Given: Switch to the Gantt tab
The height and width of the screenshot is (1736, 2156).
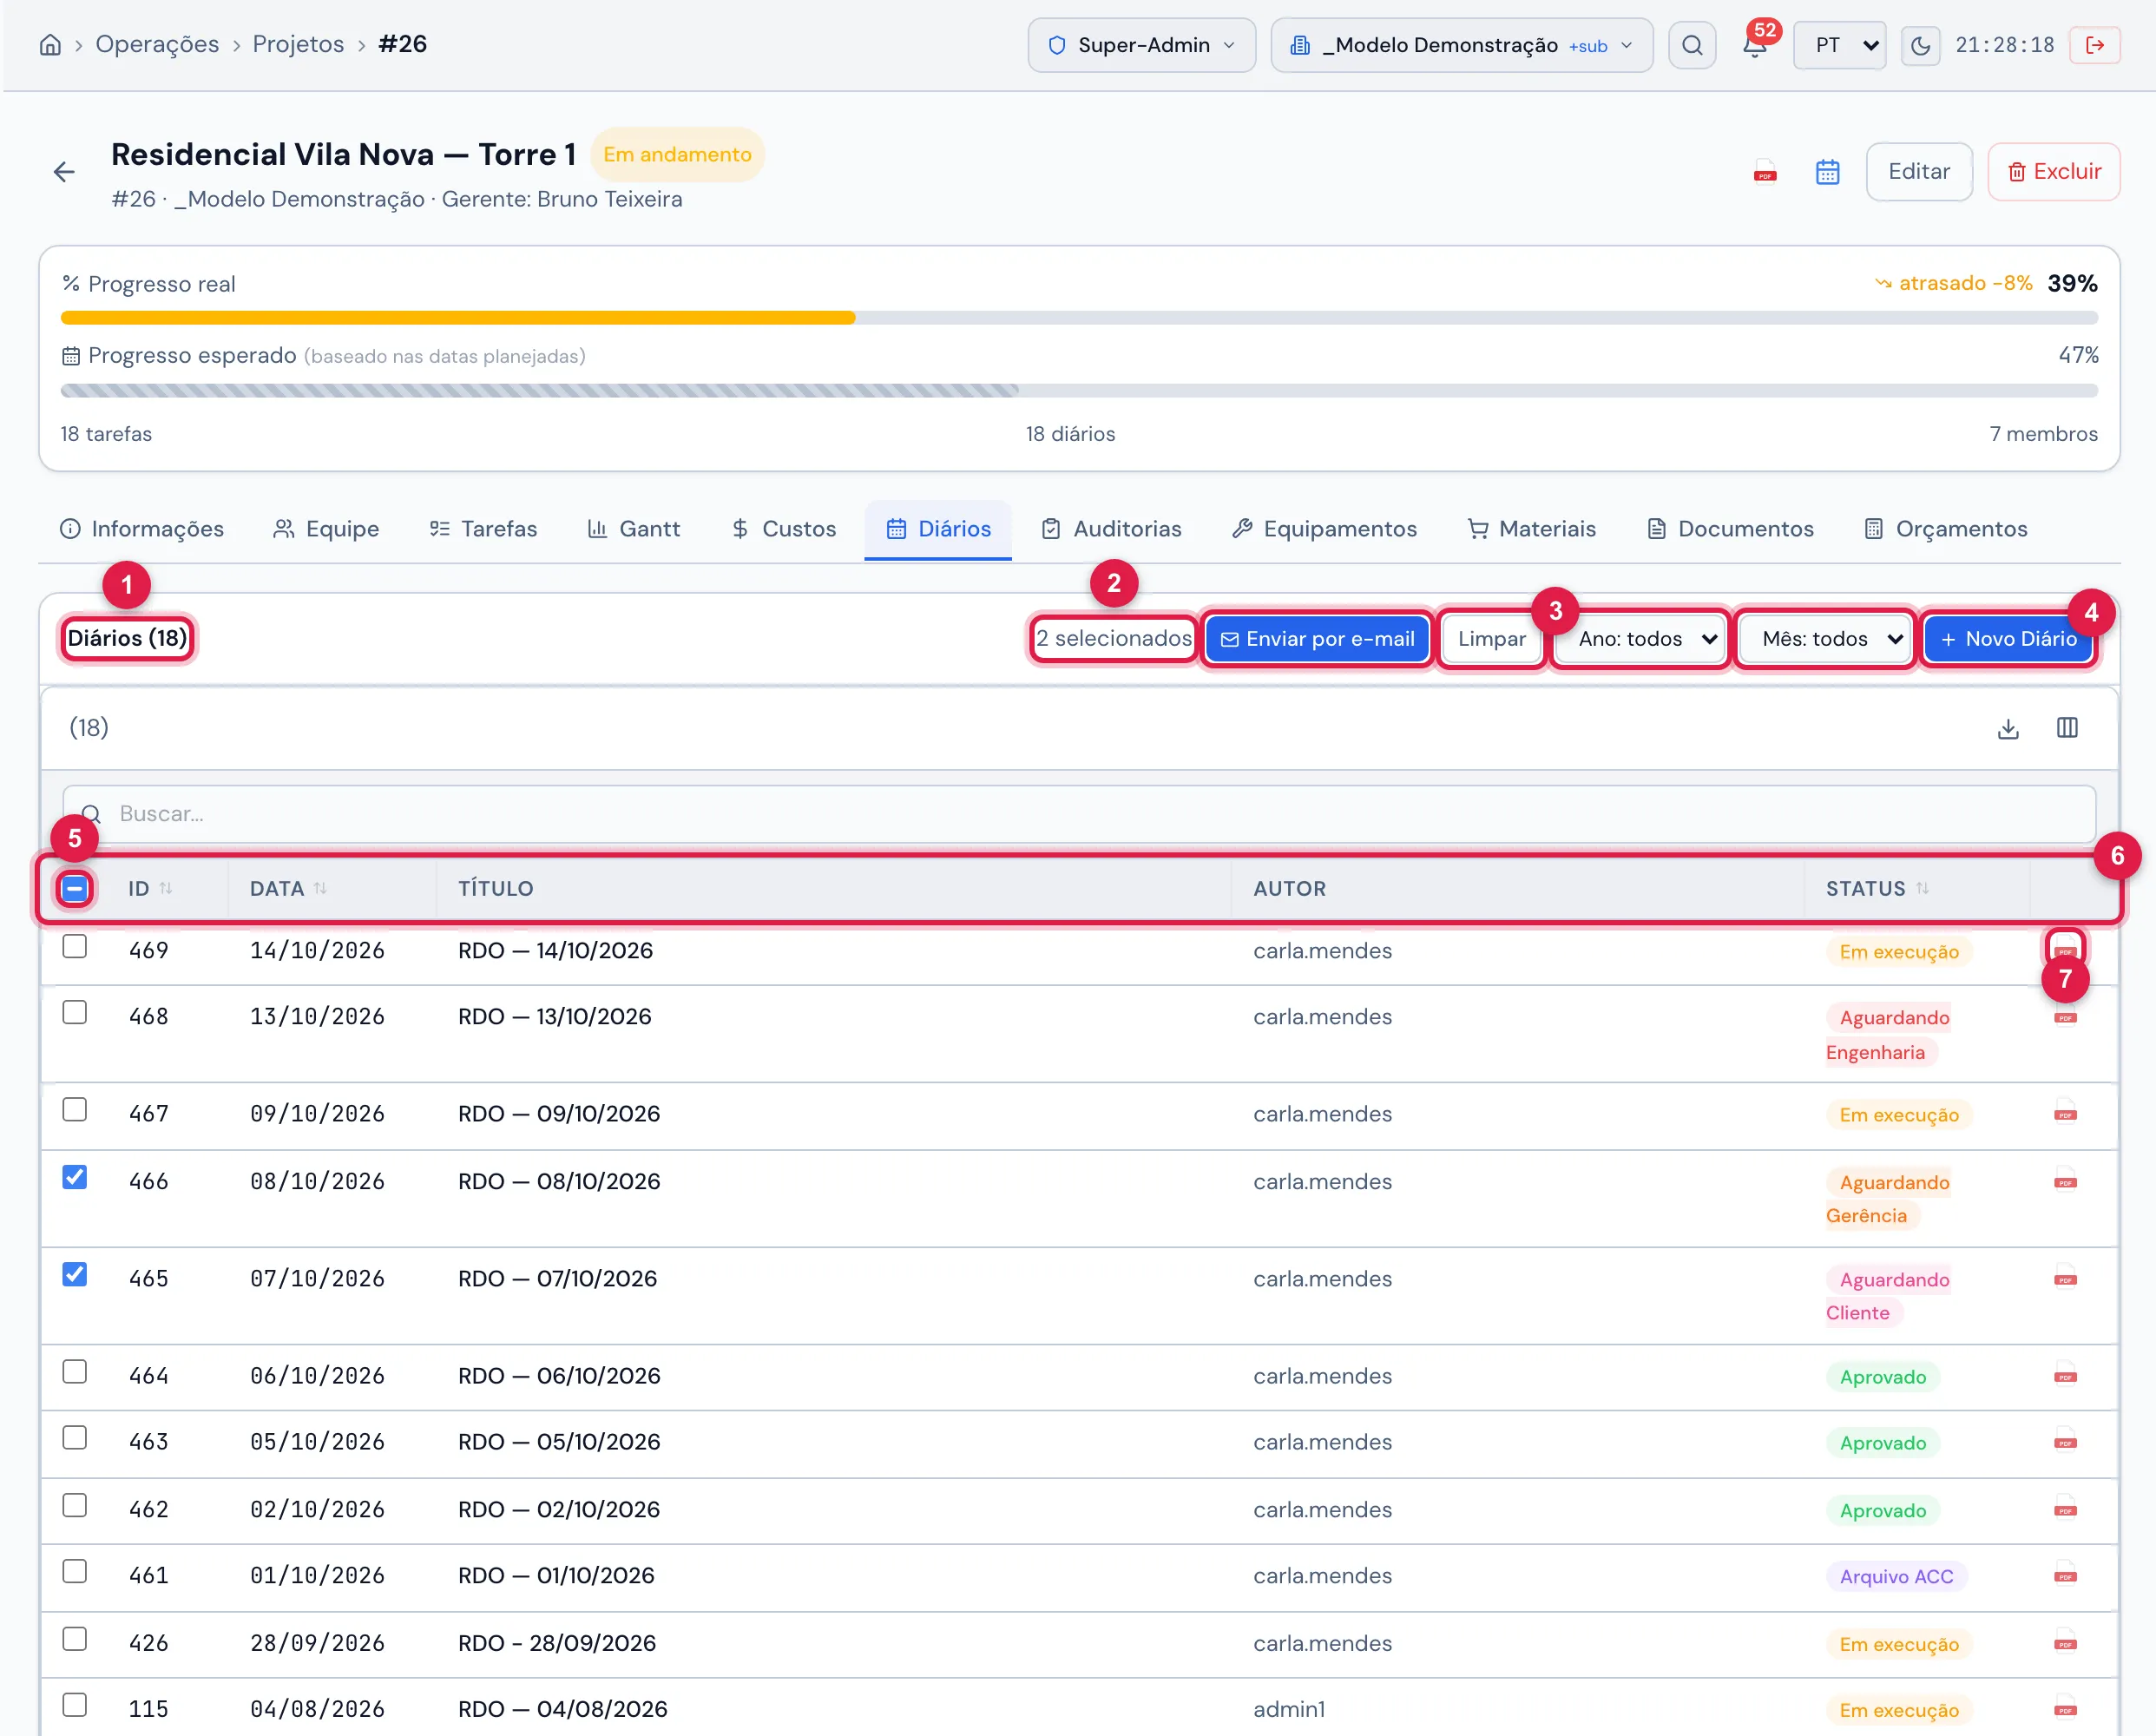Looking at the screenshot, I should 633,529.
